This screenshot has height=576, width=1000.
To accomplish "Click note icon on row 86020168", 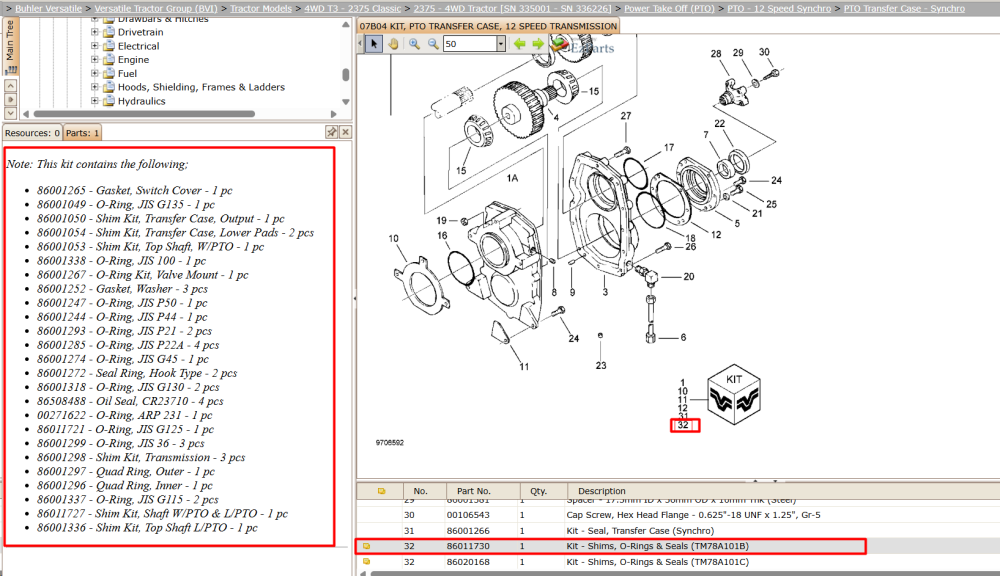I will point(366,562).
